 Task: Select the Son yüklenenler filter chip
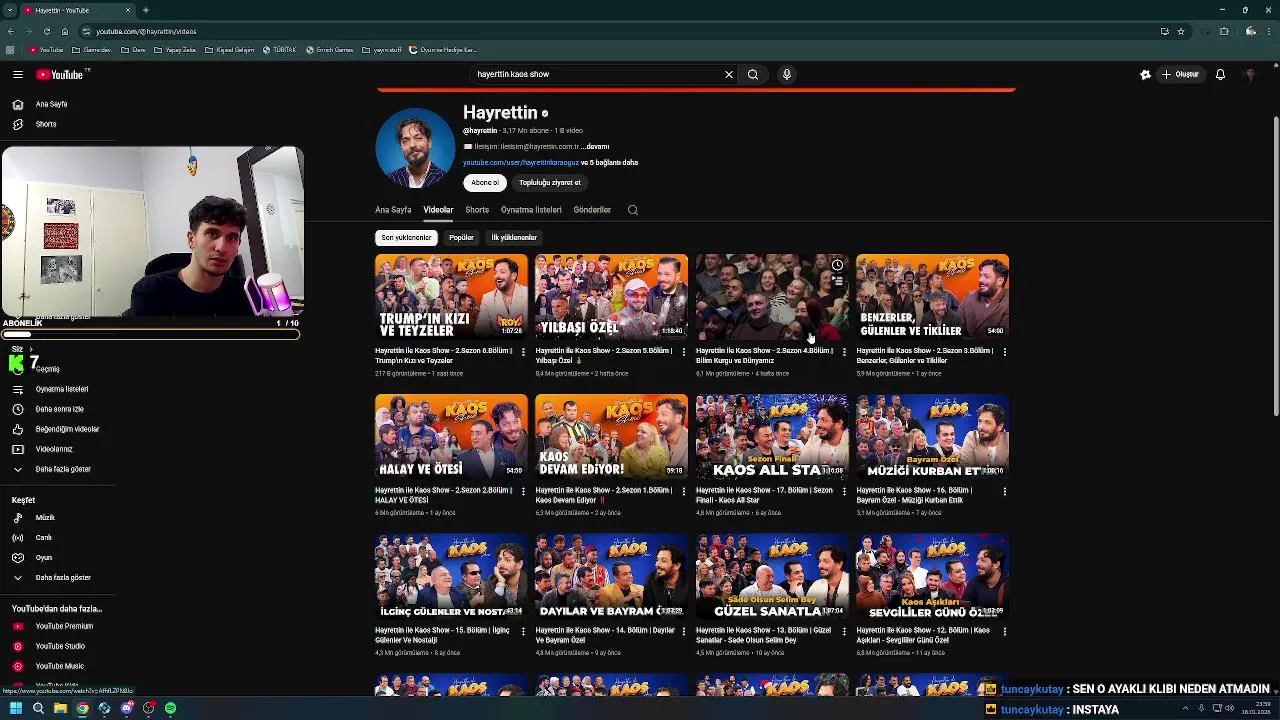(x=406, y=238)
